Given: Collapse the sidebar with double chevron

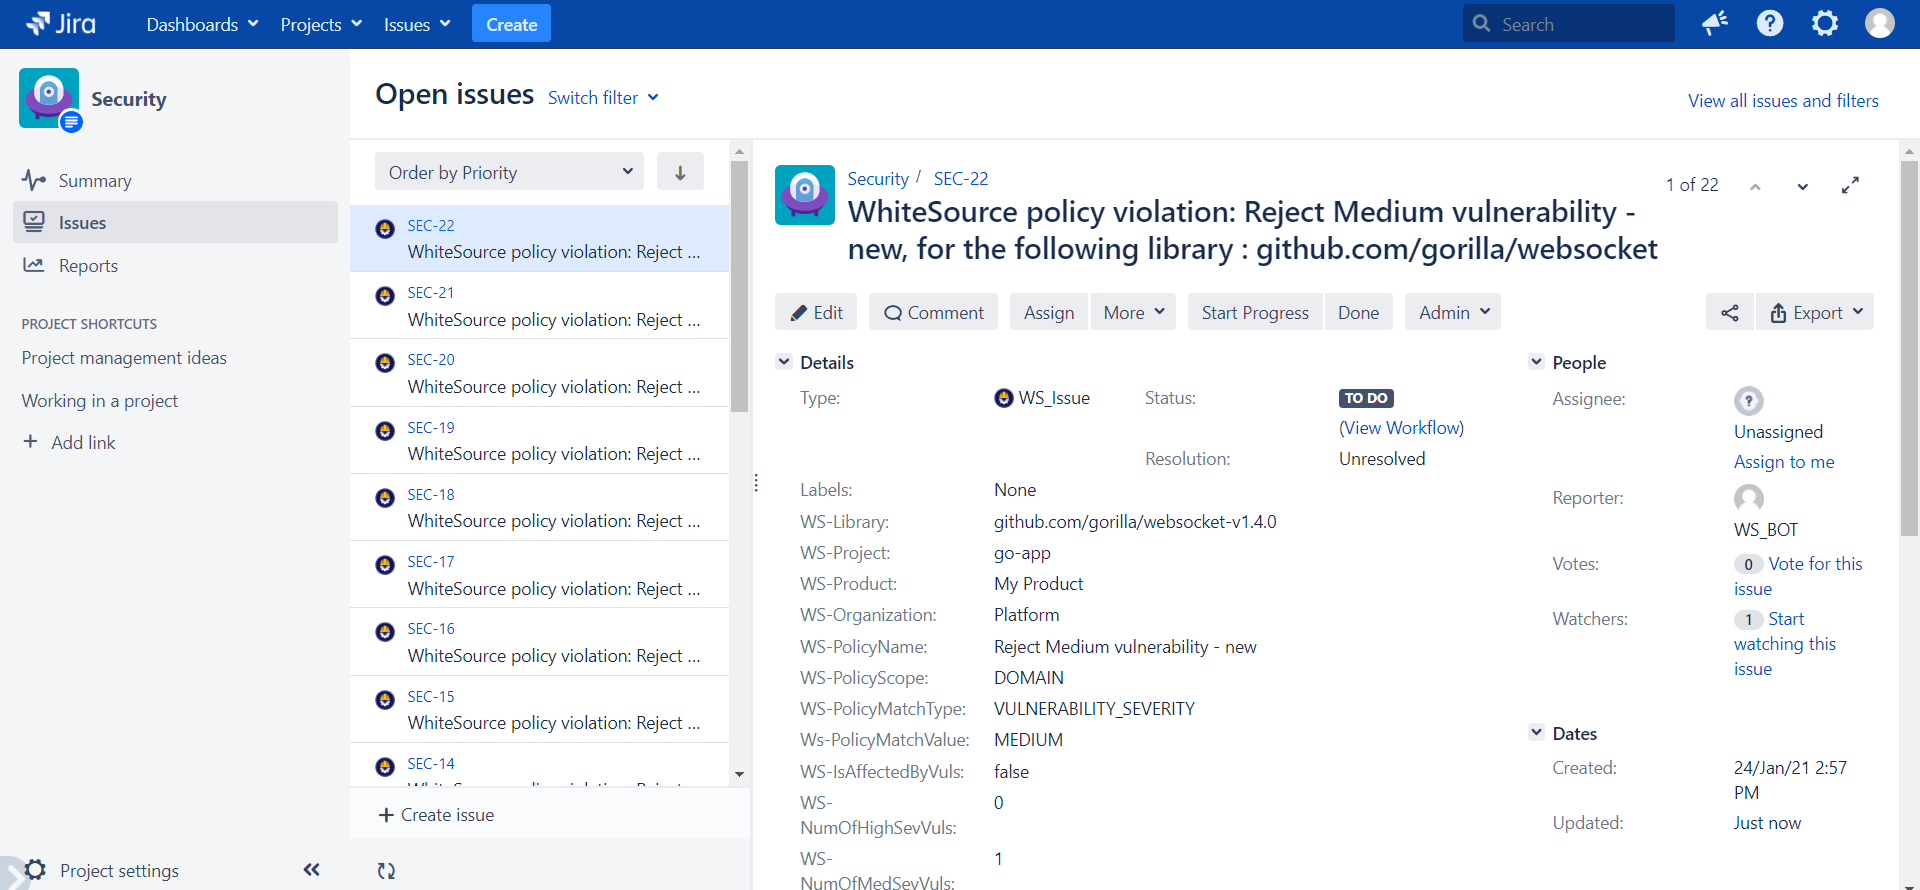Looking at the screenshot, I should 312,870.
